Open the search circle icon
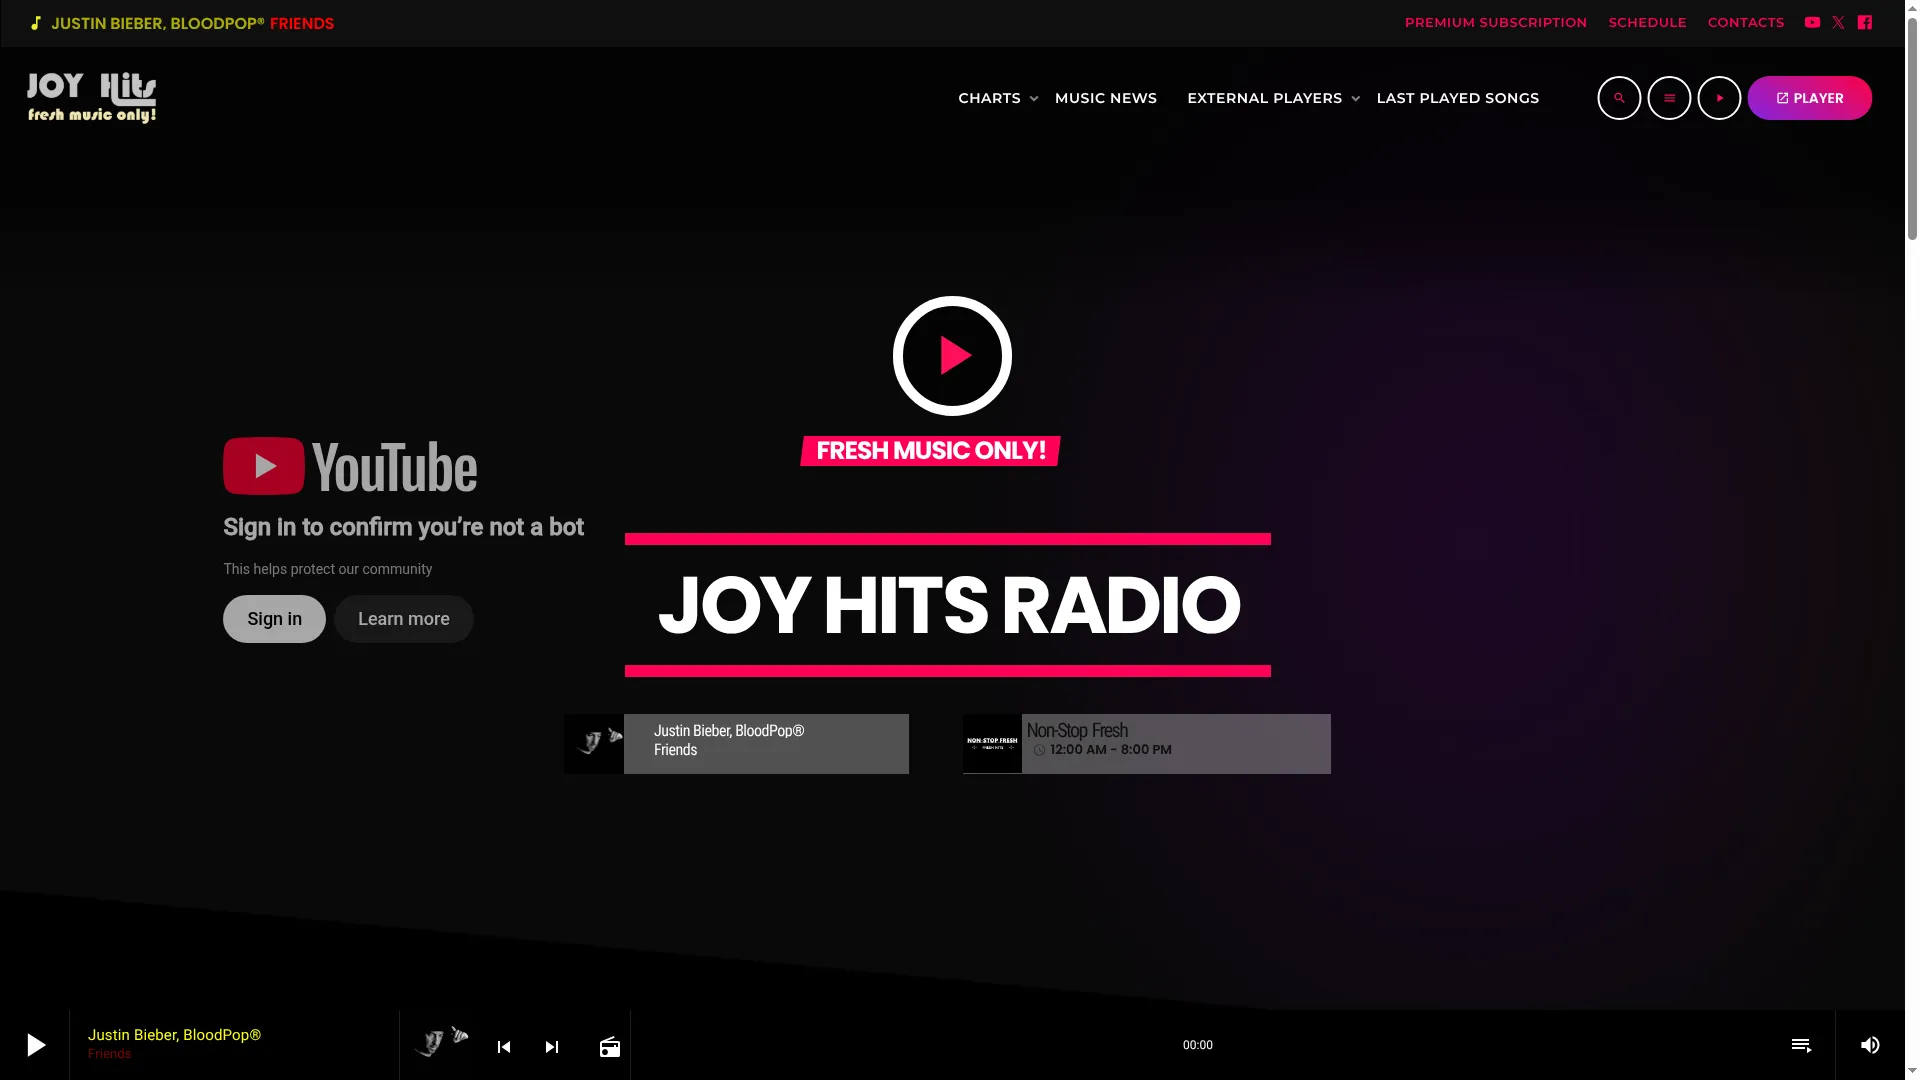Viewport: 1920px width, 1080px height. click(1619, 98)
